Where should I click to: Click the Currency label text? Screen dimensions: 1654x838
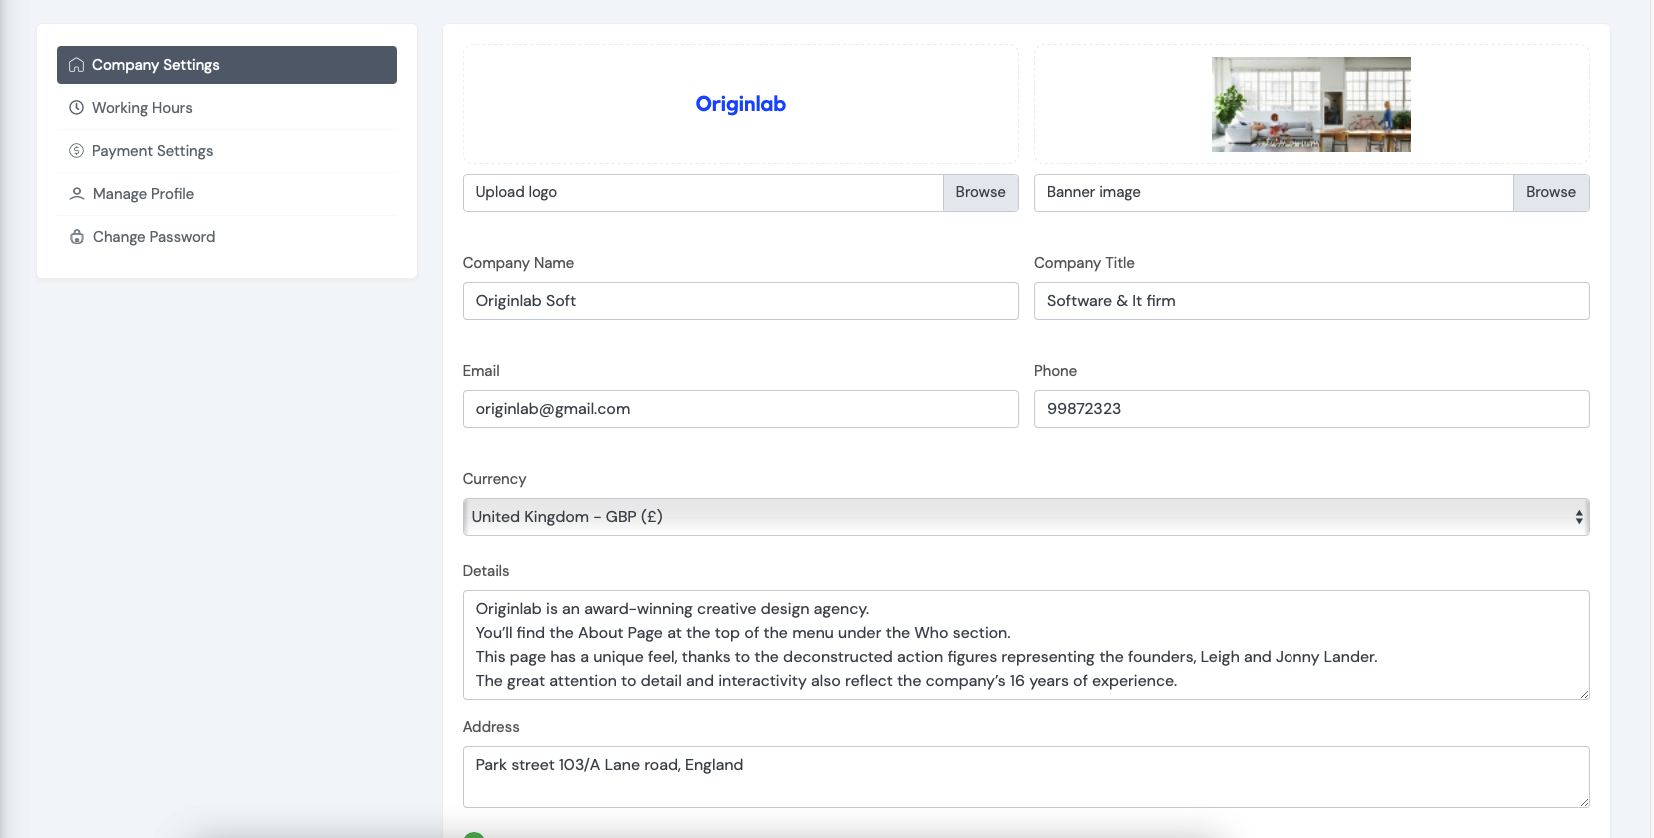[x=494, y=479]
